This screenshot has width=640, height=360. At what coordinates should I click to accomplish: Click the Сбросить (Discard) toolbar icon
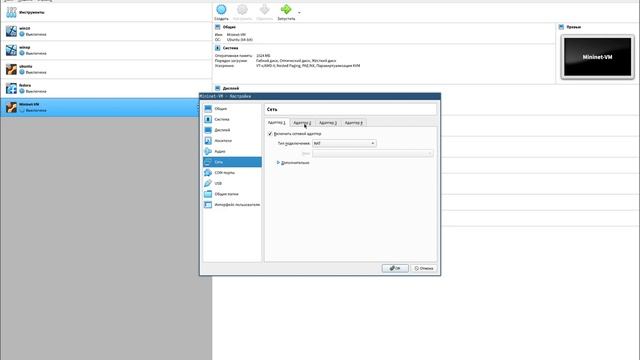coord(264,12)
